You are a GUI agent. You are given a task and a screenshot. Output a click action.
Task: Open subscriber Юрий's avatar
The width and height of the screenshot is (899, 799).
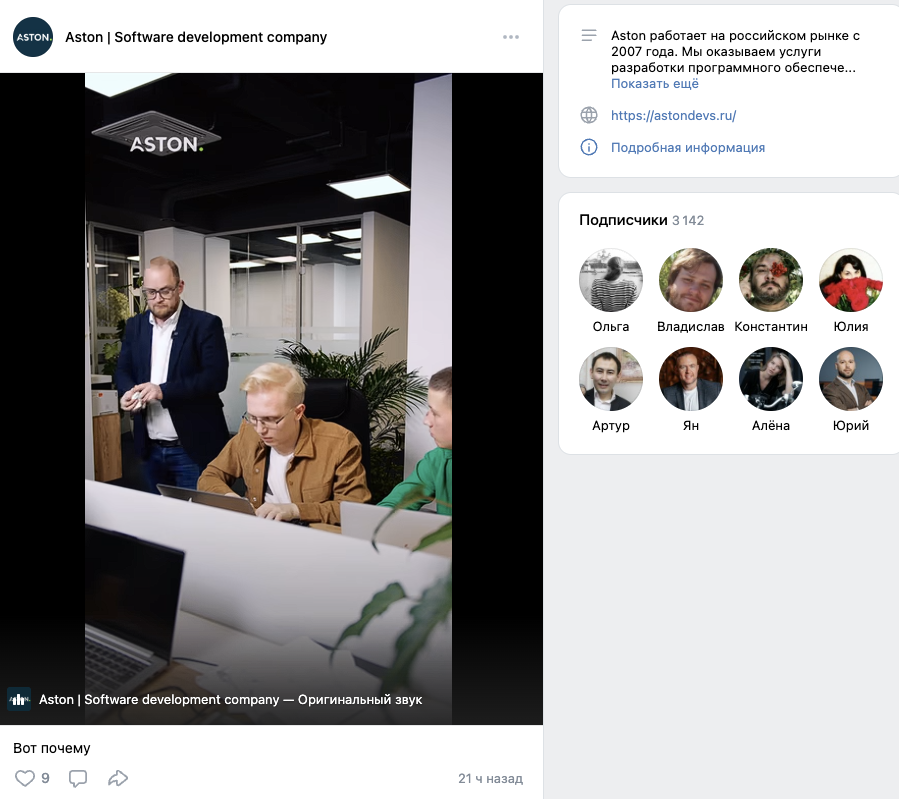point(851,379)
